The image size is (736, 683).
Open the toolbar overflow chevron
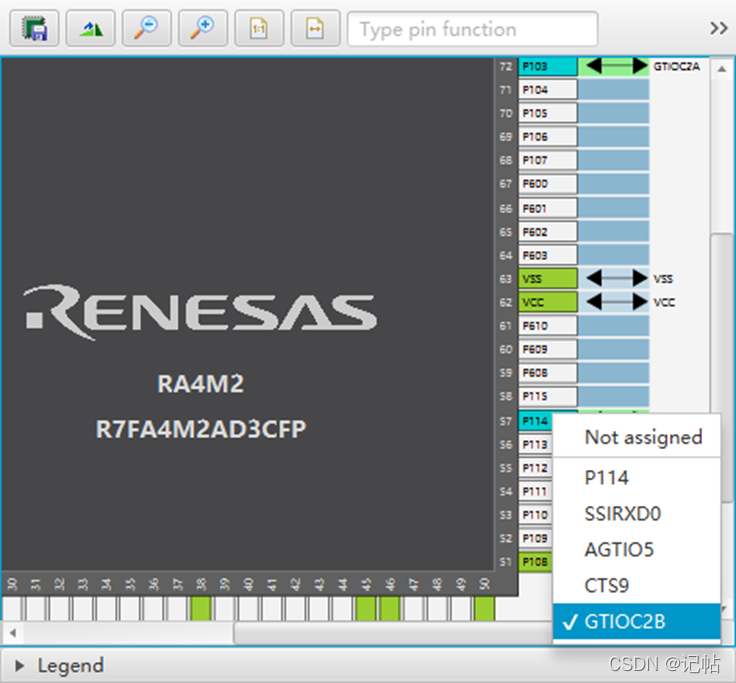pyautogui.click(x=718, y=28)
